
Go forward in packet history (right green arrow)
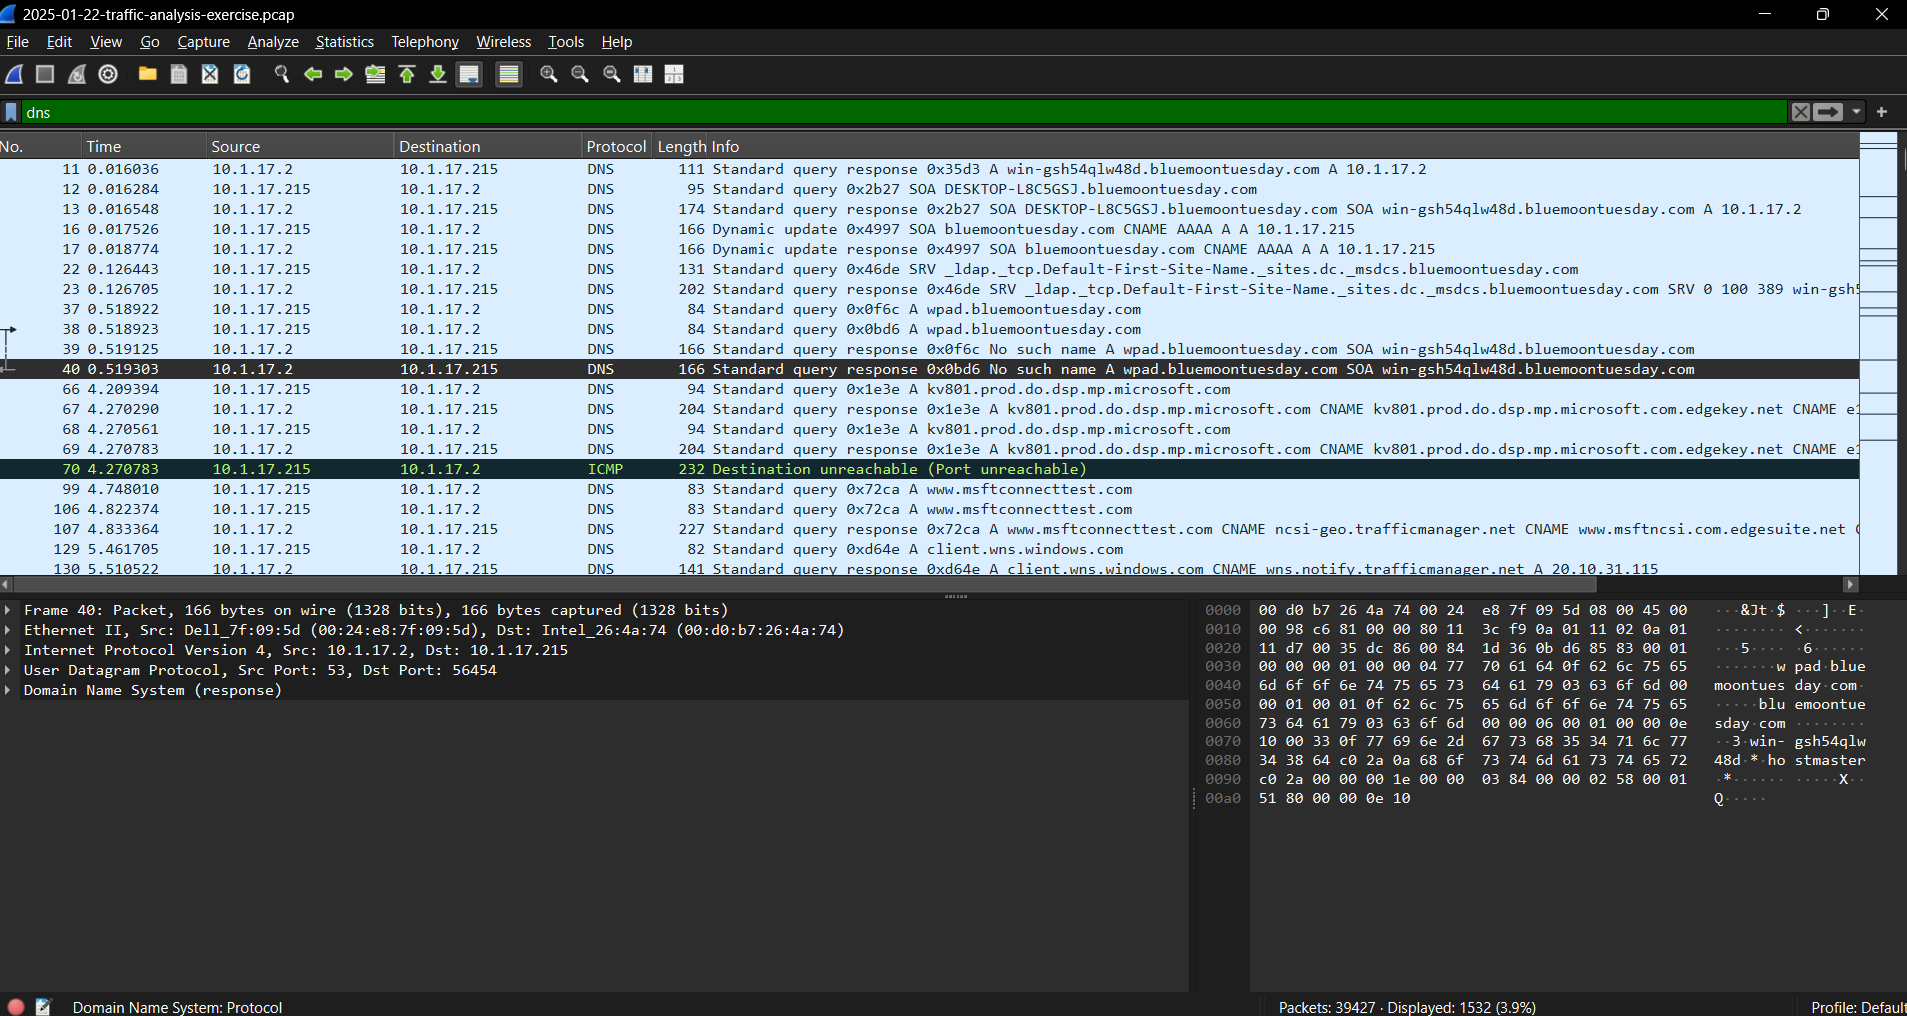pyautogui.click(x=344, y=74)
